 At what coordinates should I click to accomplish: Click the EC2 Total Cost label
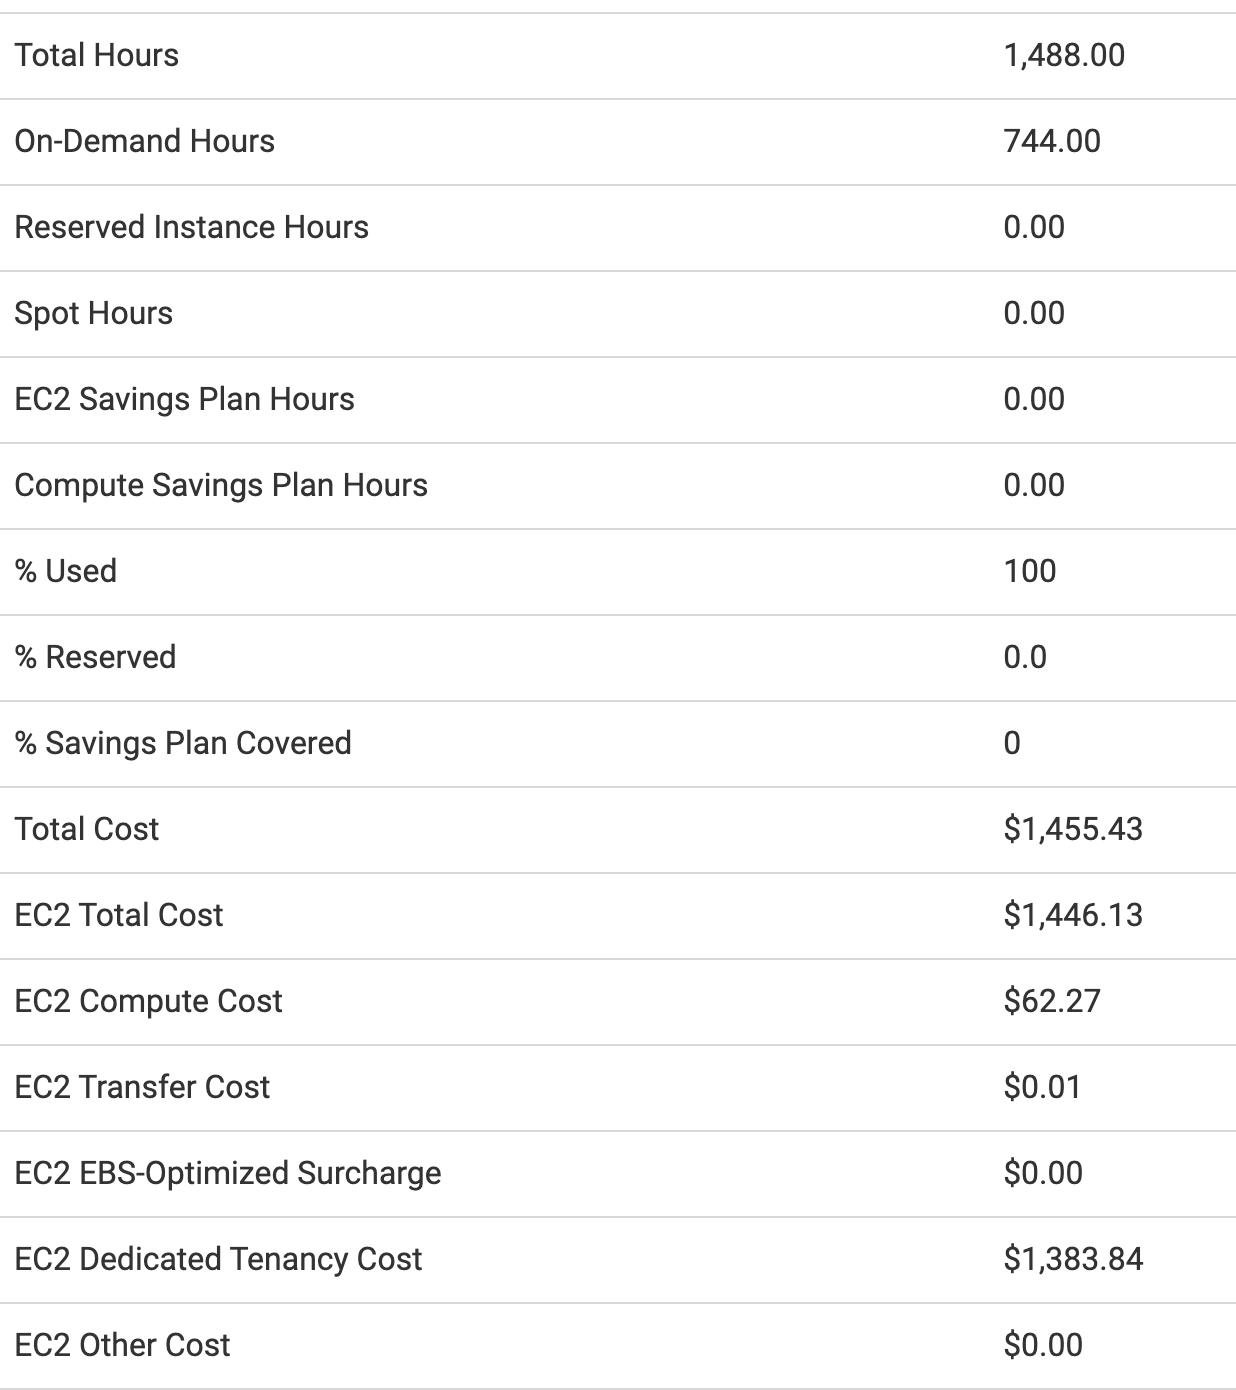(119, 915)
